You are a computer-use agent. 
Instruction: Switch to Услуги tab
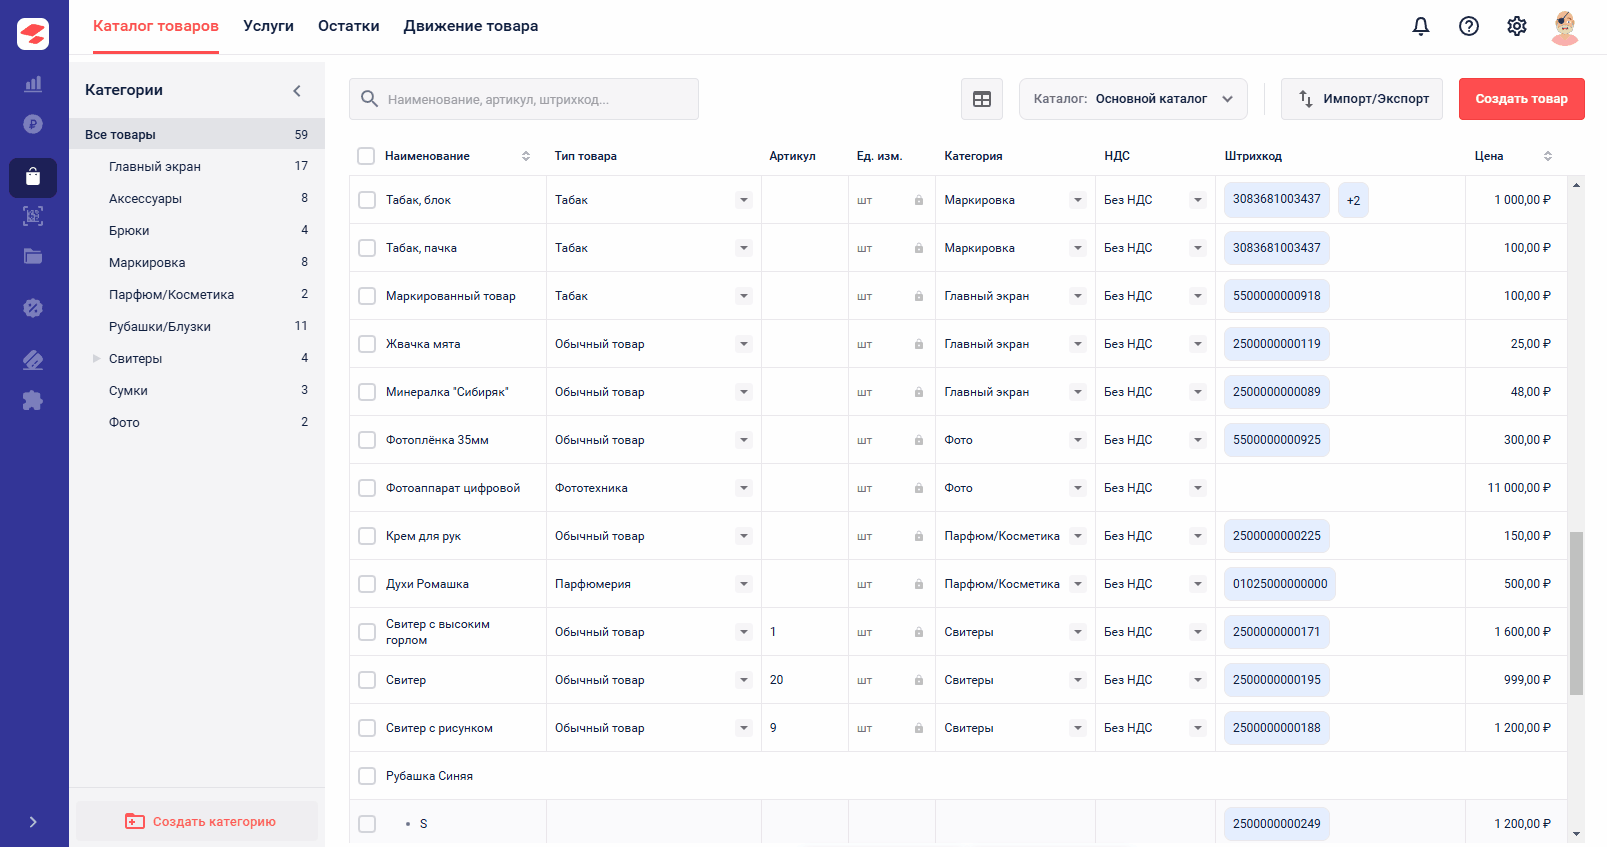(x=268, y=26)
